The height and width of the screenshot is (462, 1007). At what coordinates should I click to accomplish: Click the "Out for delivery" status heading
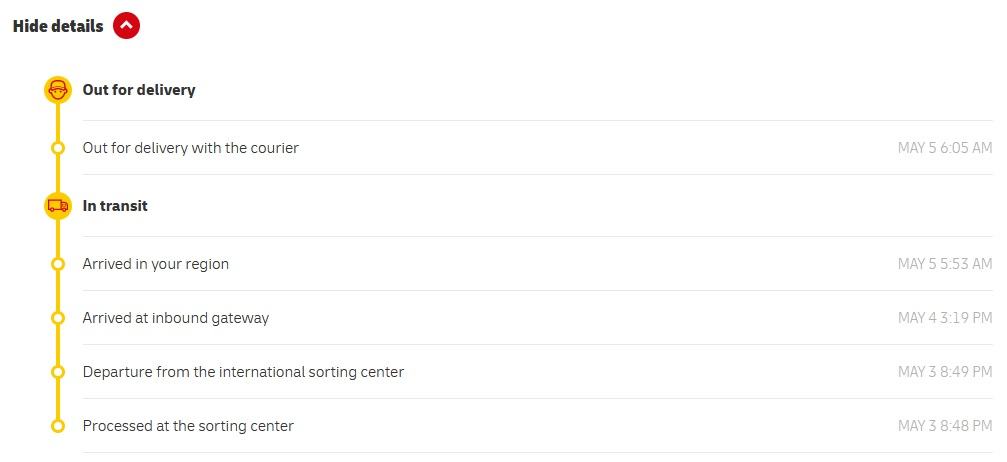[x=139, y=90]
